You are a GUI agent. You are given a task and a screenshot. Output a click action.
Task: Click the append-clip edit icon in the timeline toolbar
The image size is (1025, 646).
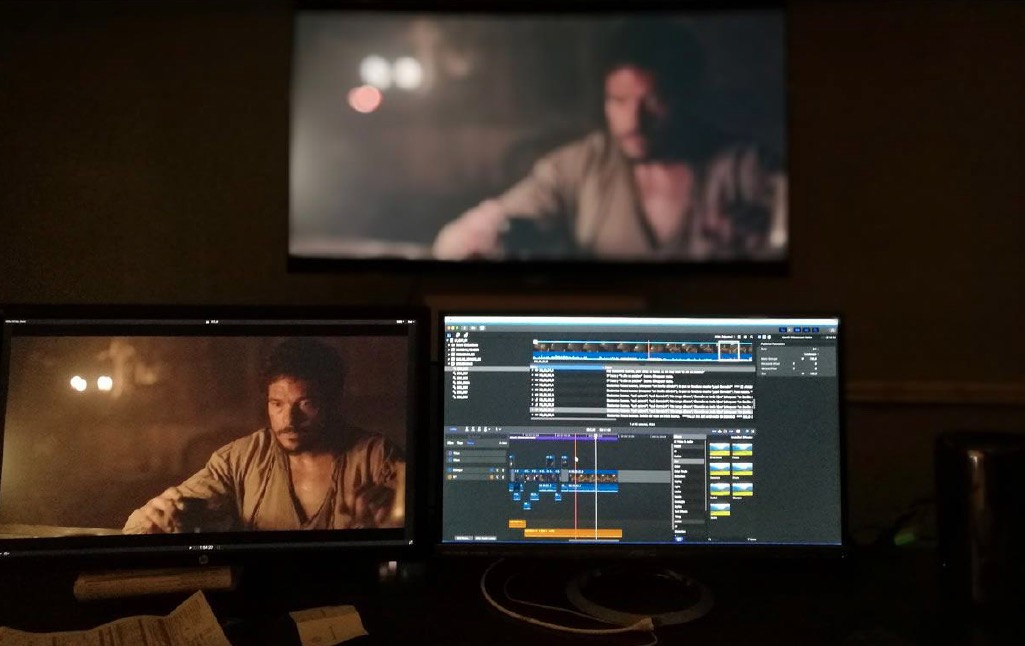point(480,429)
